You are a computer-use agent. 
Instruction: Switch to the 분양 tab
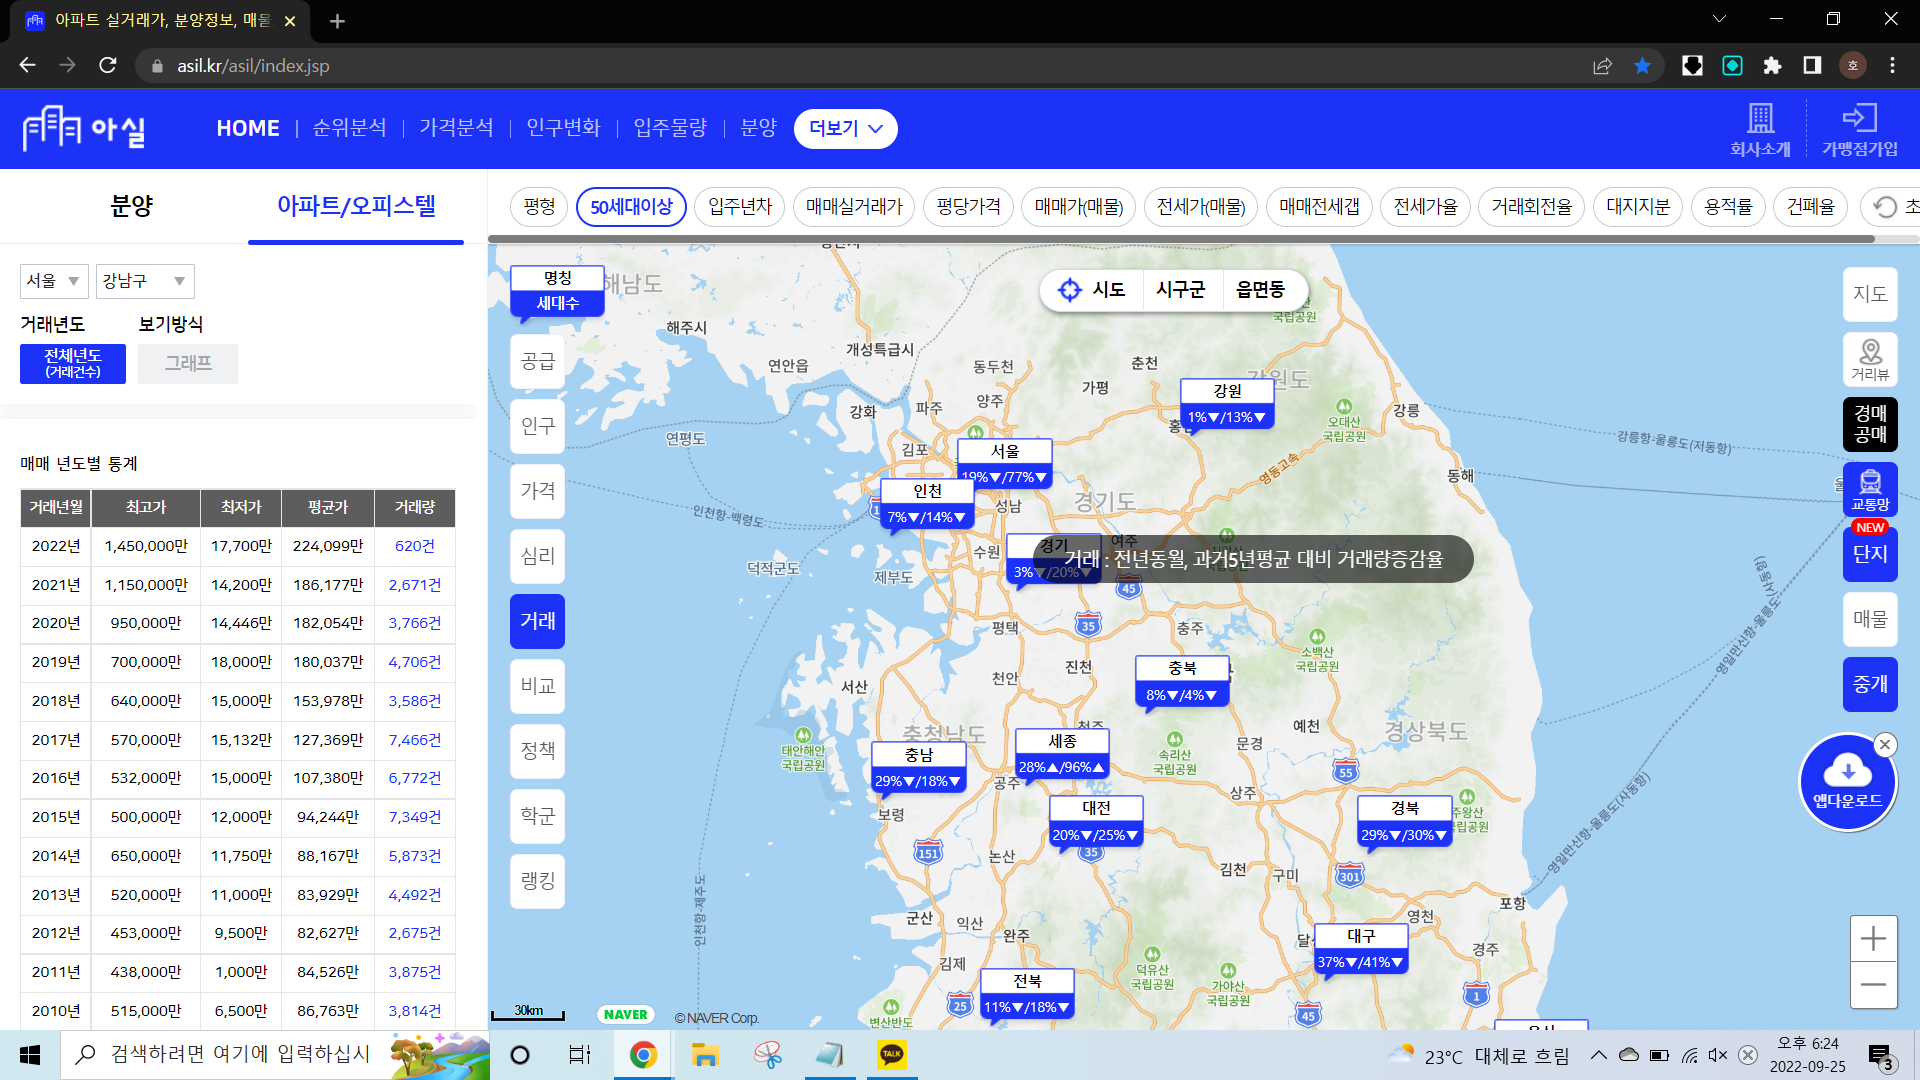click(131, 206)
